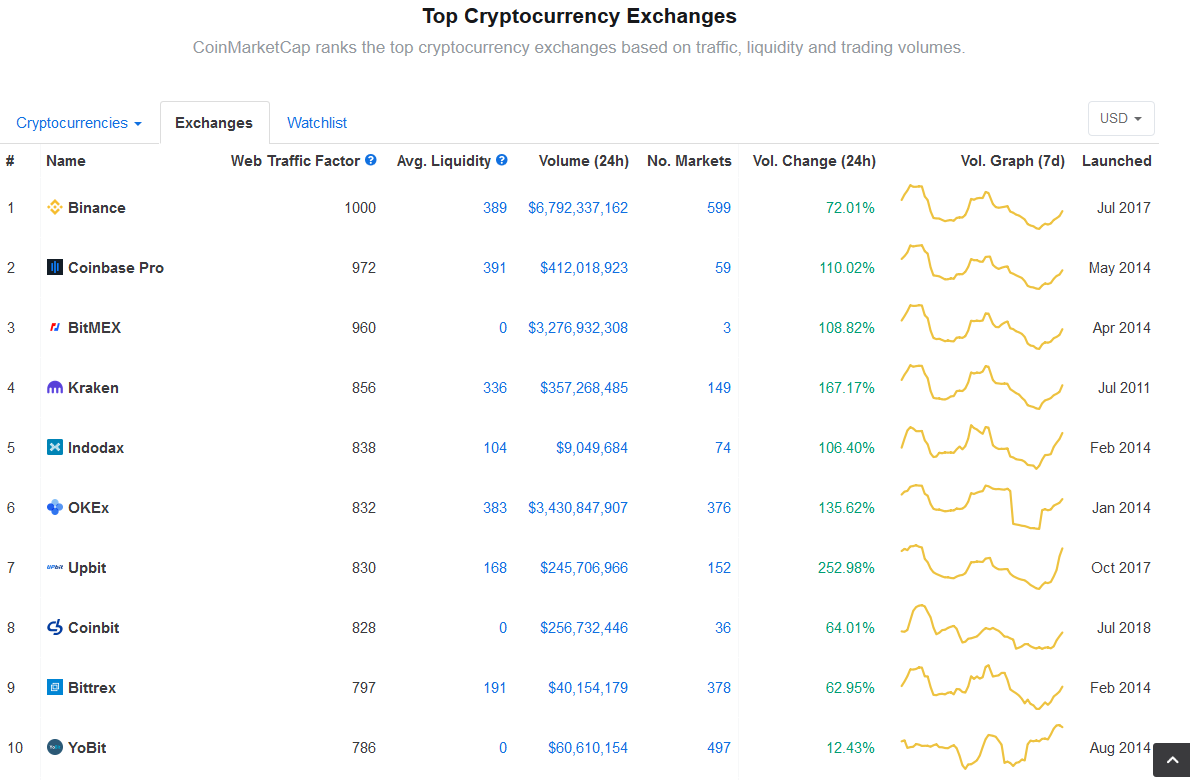Open Avg. Liquidity help tooltip icon
1190x780 pixels.
point(502,160)
